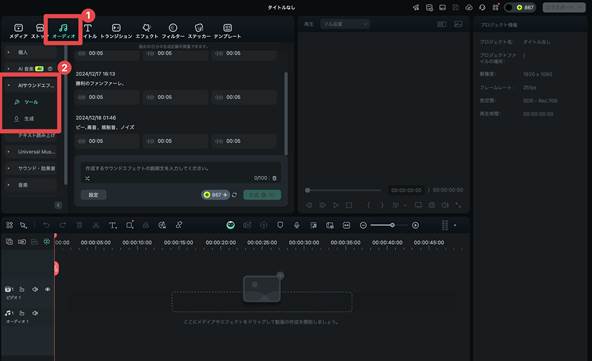Switch to the オーディオ (Audio) tab
This screenshot has width=592, height=361.
(63, 31)
